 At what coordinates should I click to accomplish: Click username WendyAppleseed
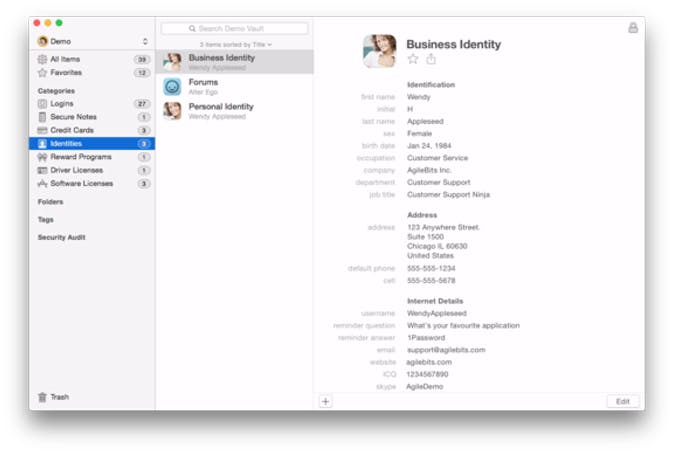tap(437, 313)
